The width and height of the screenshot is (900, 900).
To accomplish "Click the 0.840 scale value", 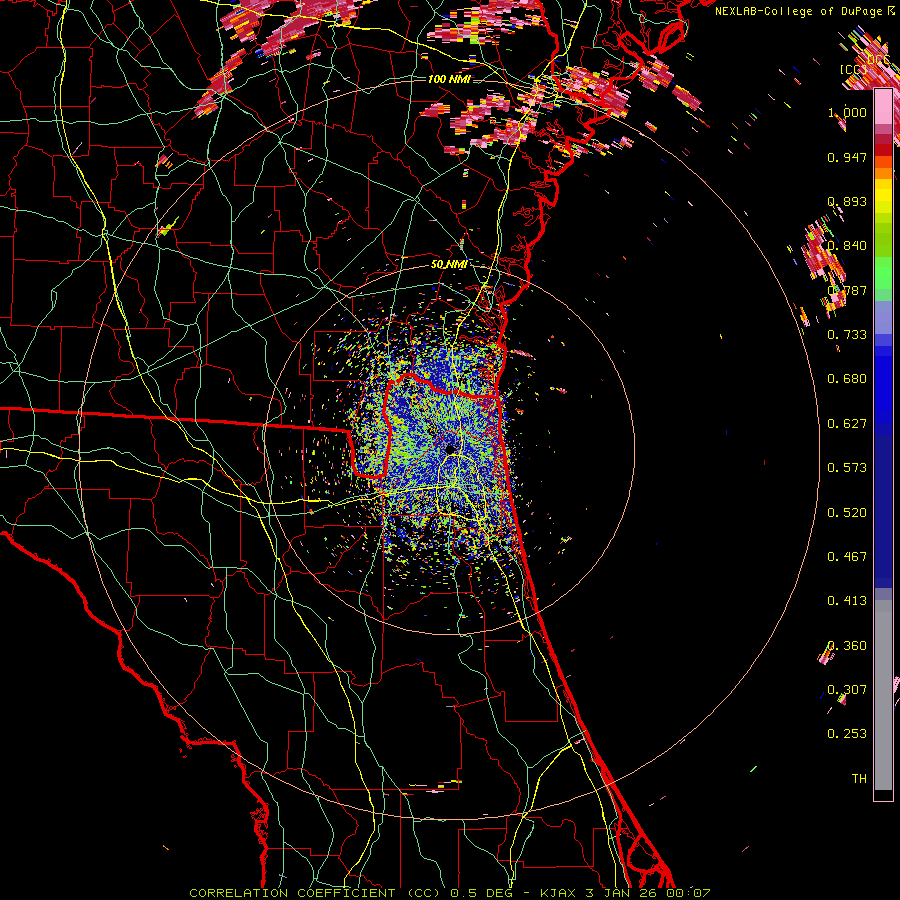I will pyautogui.click(x=847, y=246).
